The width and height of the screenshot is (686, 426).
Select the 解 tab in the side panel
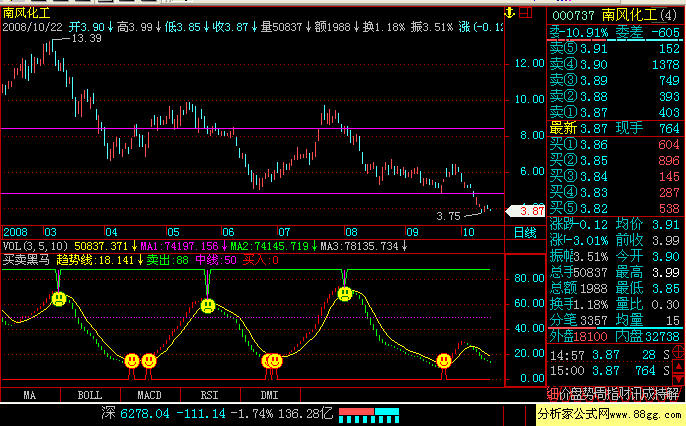pyautogui.click(x=673, y=394)
